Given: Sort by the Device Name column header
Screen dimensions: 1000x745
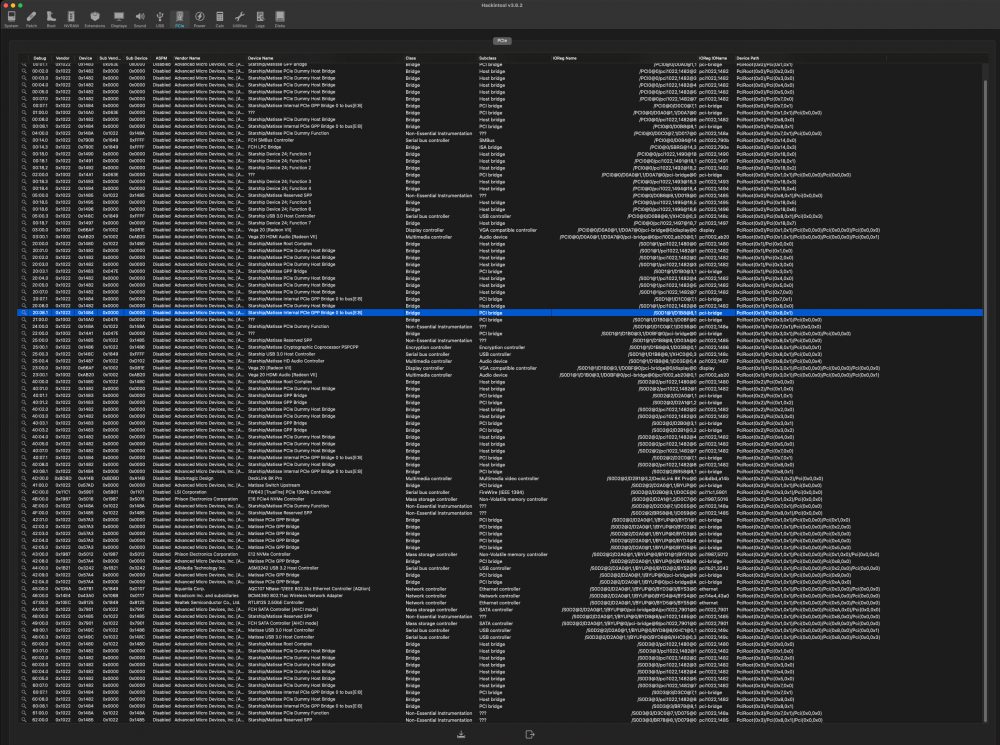Looking at the screenshot, I should point(325,58).
